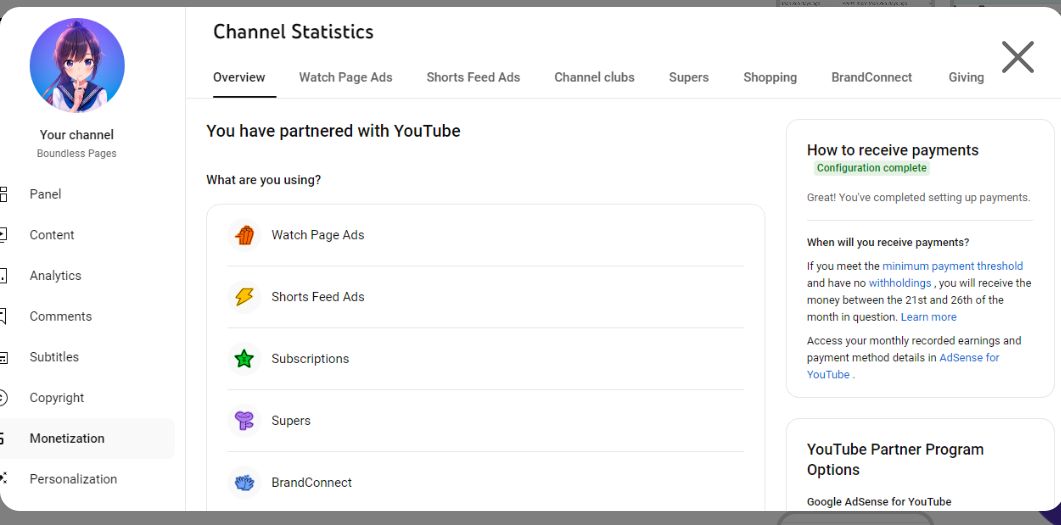Screen dimensions: 1061x525
Task: Click the Your channel label
Action: [76, 135]
